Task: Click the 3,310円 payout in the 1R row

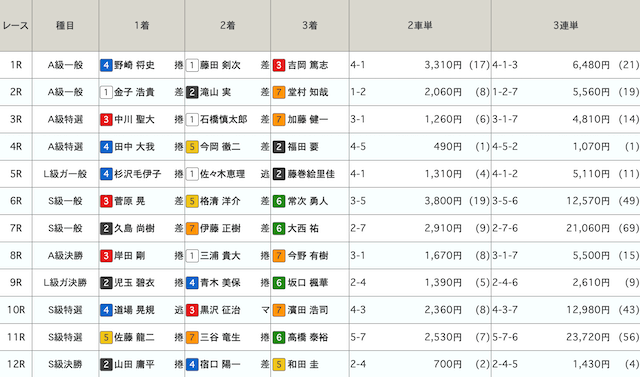Action: point(443,65)
